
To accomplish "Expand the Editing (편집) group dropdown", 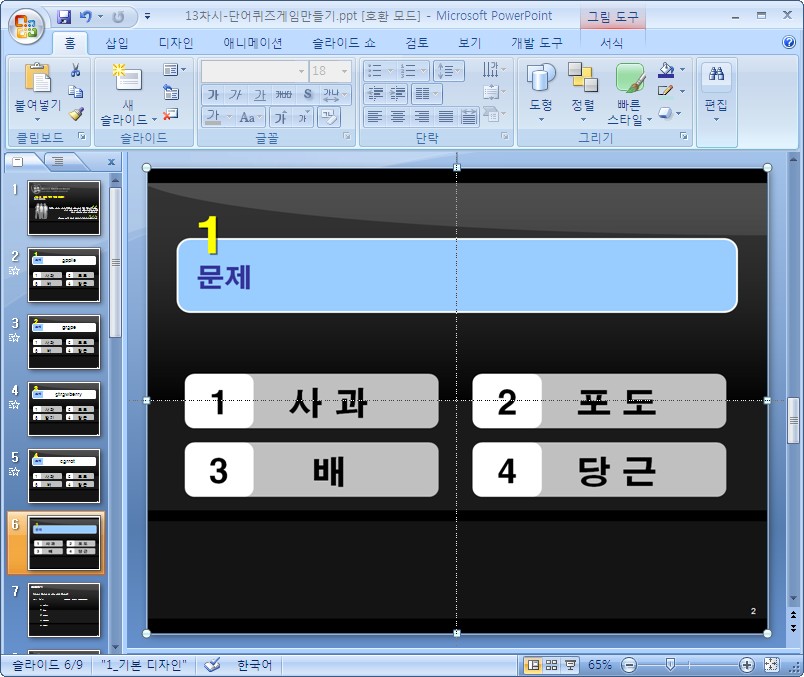I will coord(716,118).
